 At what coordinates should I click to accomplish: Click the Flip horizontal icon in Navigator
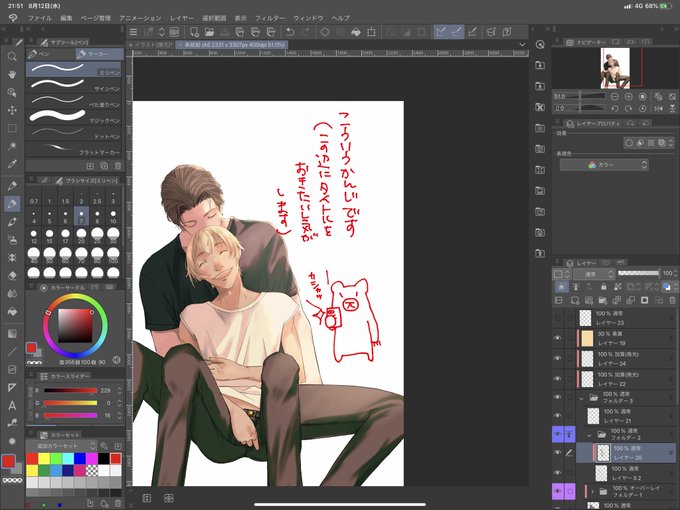(658, 108)
